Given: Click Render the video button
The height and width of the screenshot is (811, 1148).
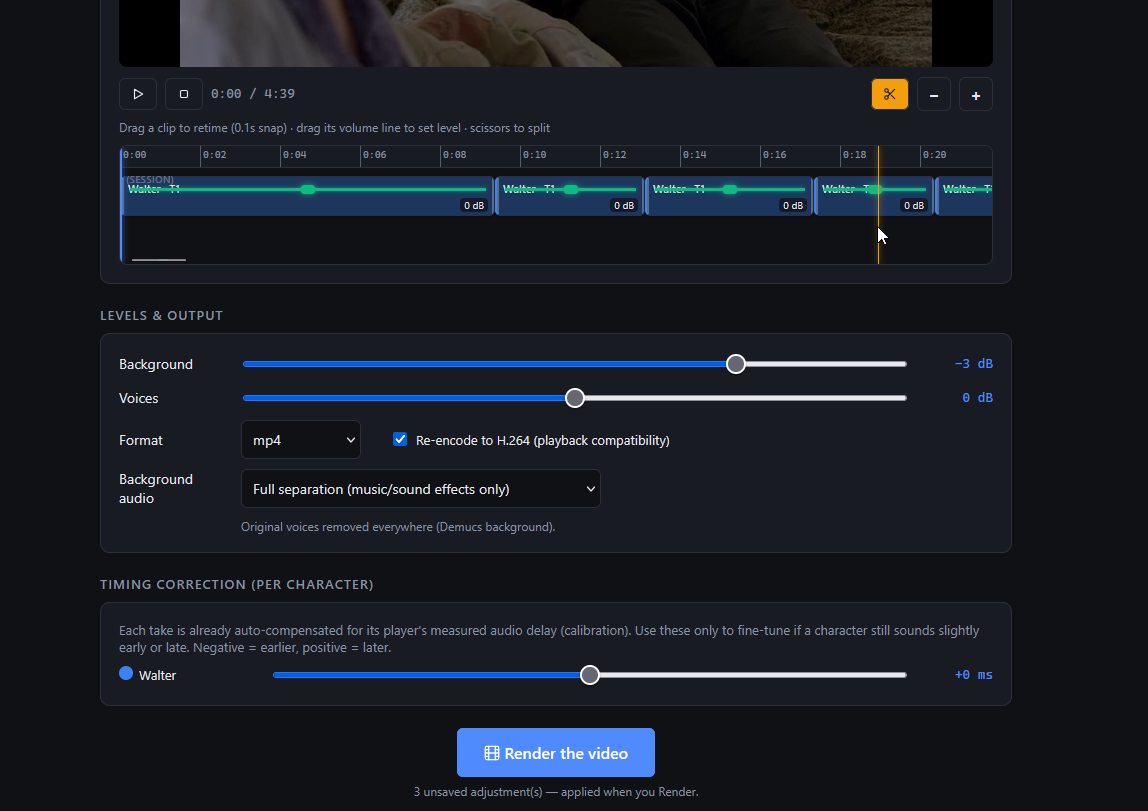Looking at the screenshot, I should [x=556, y=752].
